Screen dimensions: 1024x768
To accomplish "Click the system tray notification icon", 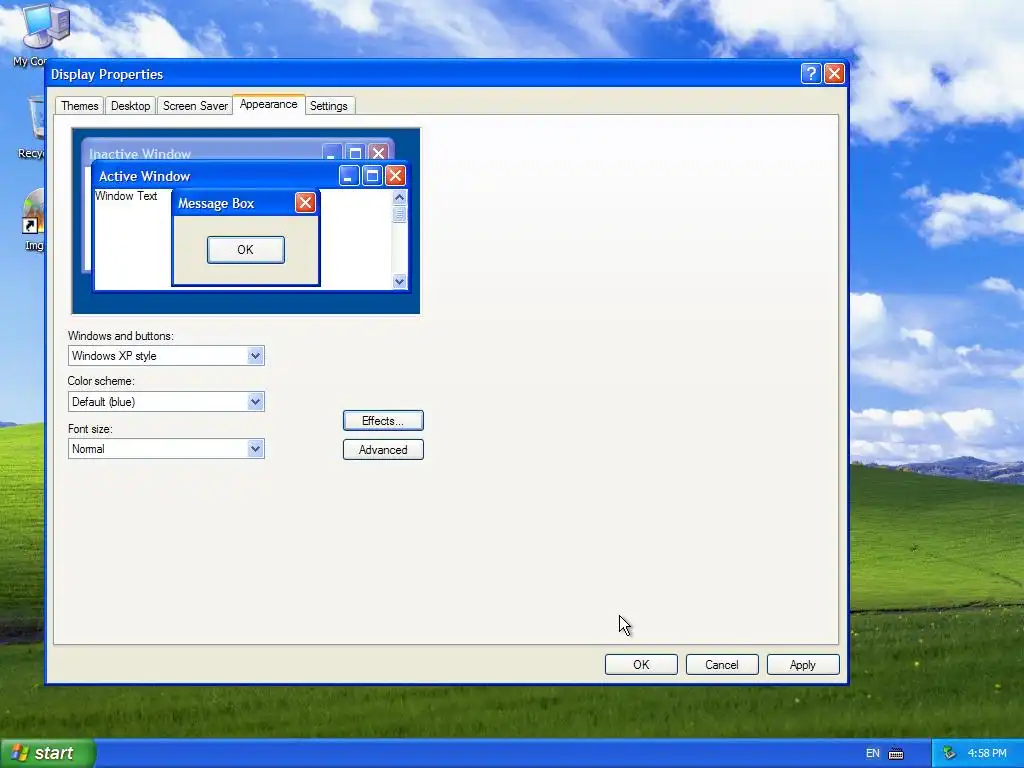I will tap(949, 754).
